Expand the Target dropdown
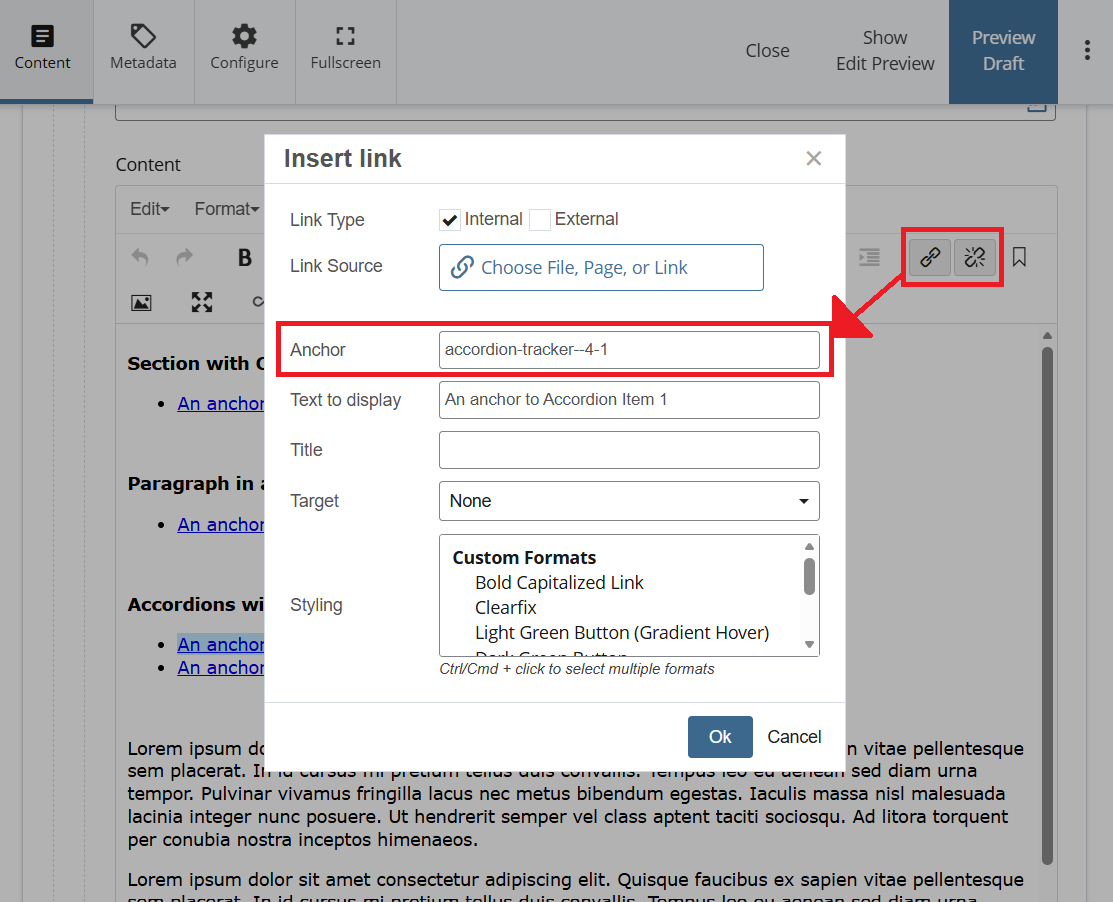The image size is (1113, 902). click(629, 501)
